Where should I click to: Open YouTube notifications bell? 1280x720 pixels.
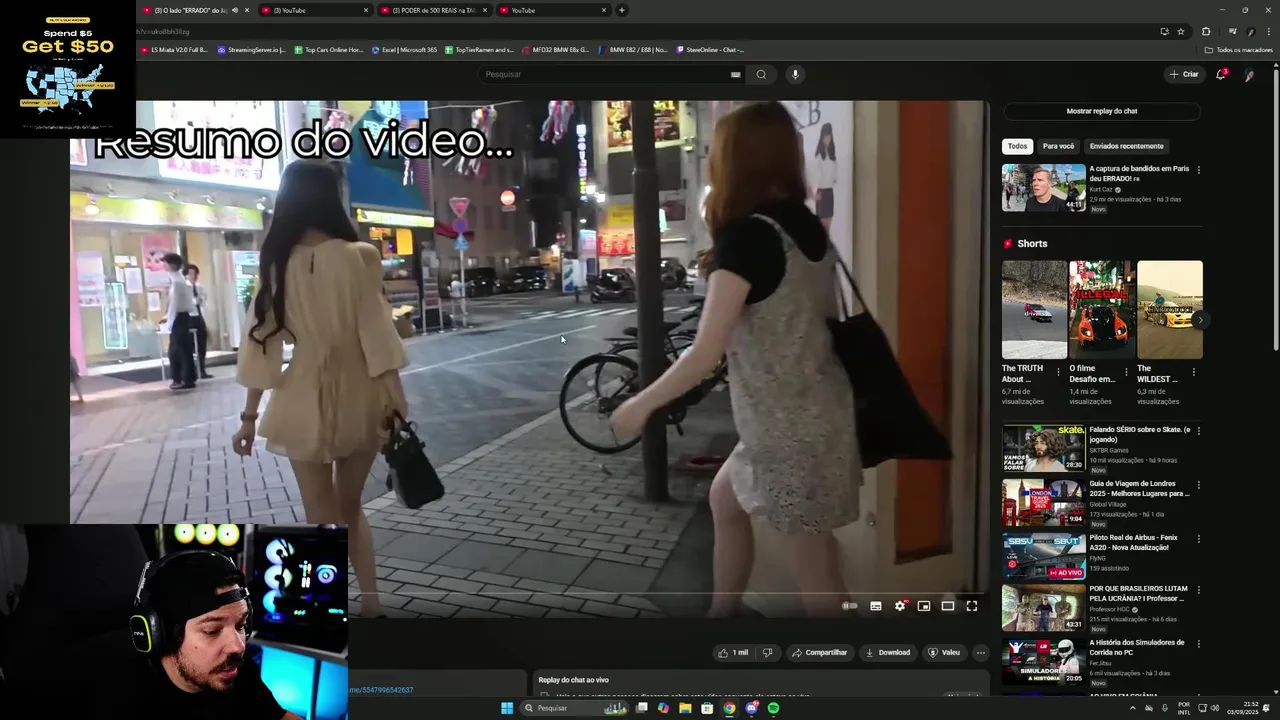[x=1221, y=74]
